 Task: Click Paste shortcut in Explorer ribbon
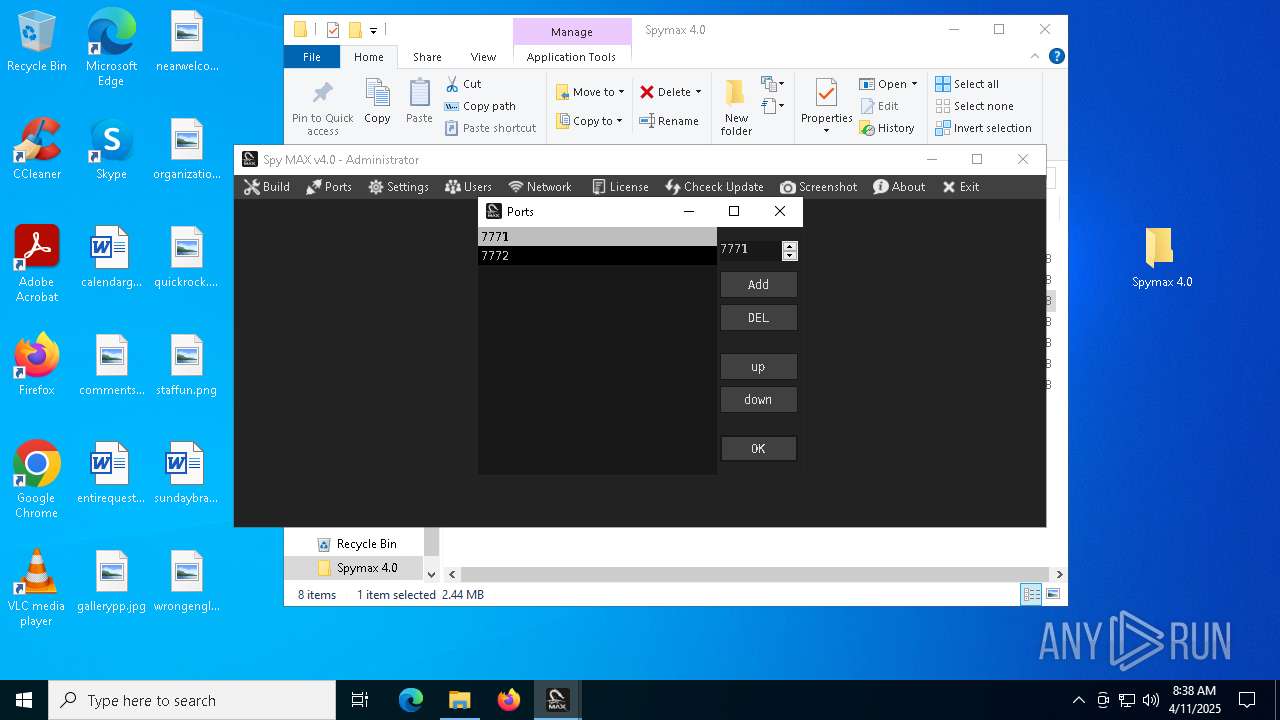click(x=490, y=128)
